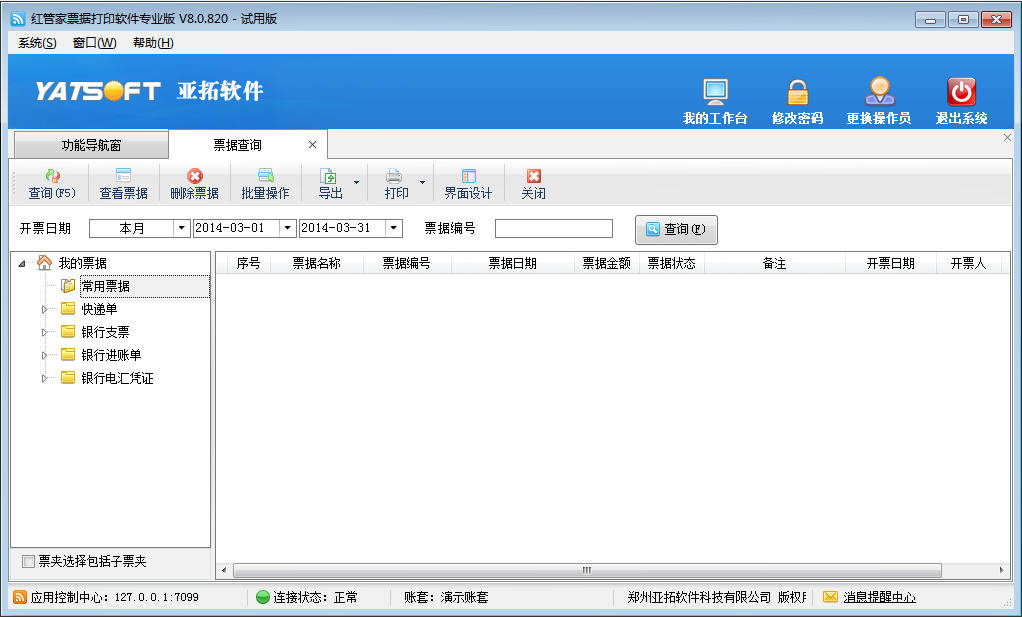Click the 退出系统 power icon
The image size is (1022, 617).
pyautogui.click(x=961, y=92)
